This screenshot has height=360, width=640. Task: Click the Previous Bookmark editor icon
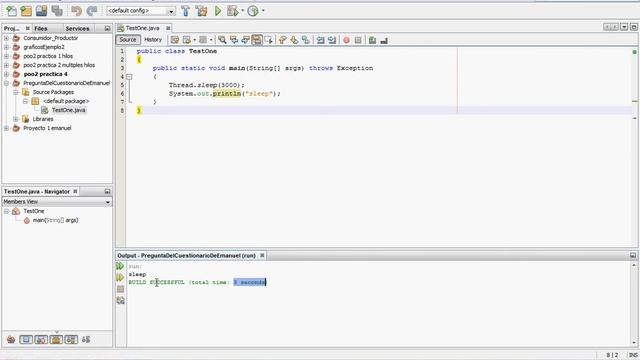(x=282, y=40)
